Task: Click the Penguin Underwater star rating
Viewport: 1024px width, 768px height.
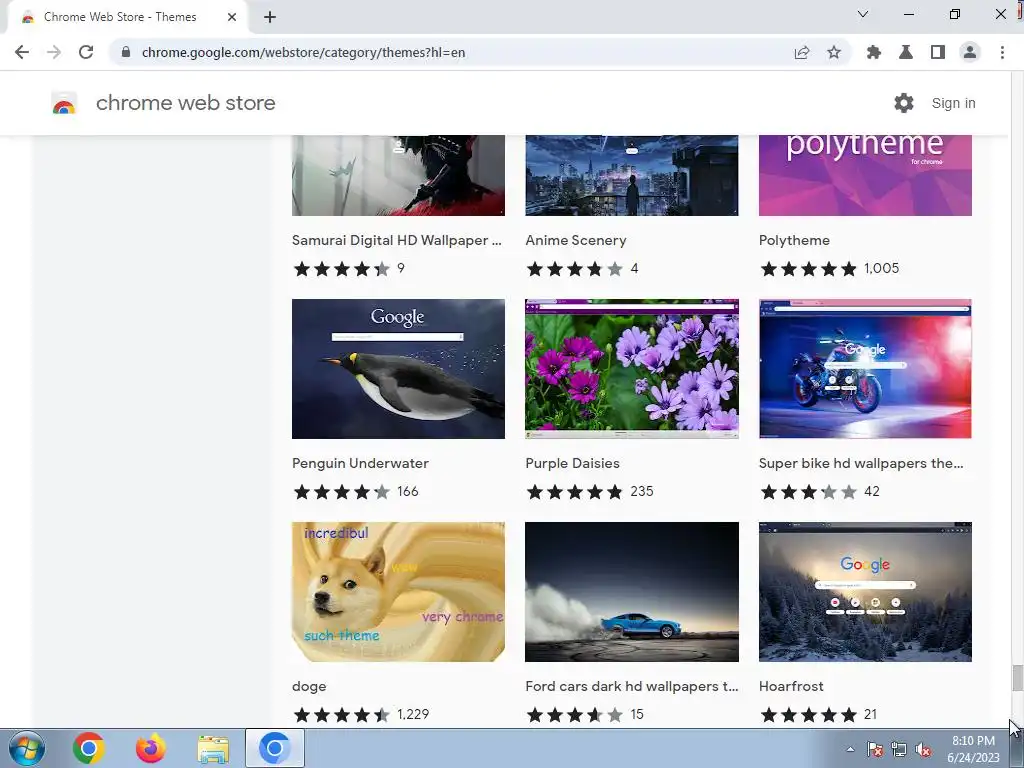Action: click(342, 492)
